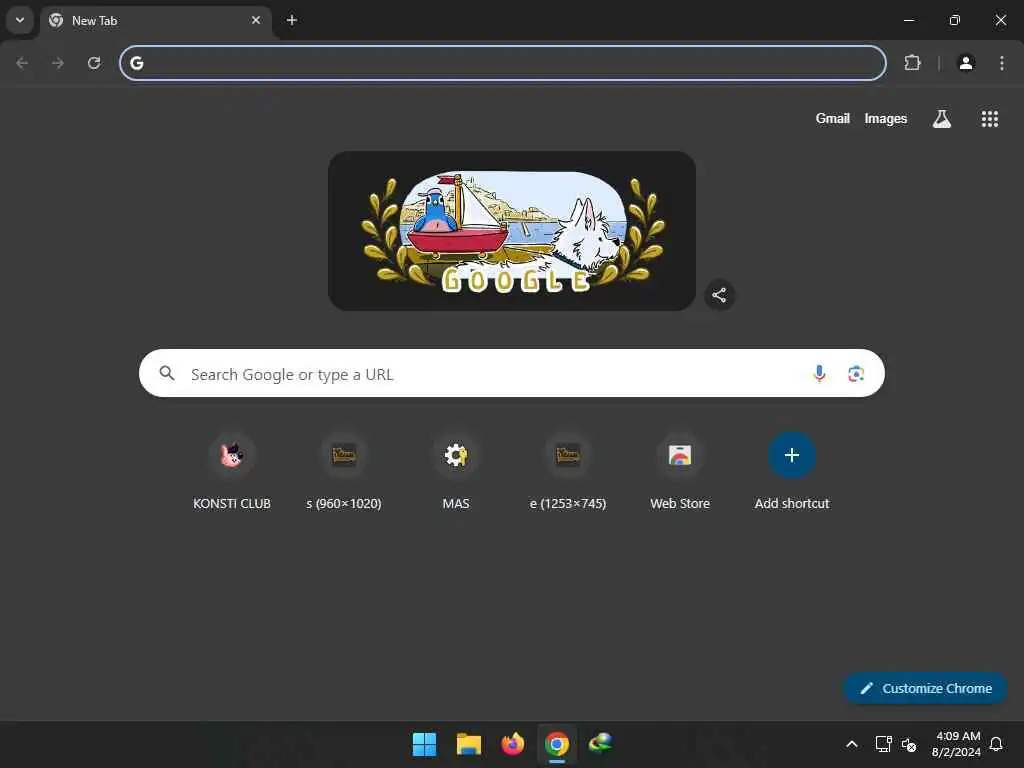Open the MAS shortcut
Screen dimensions: 1024x768
(456, 472)
